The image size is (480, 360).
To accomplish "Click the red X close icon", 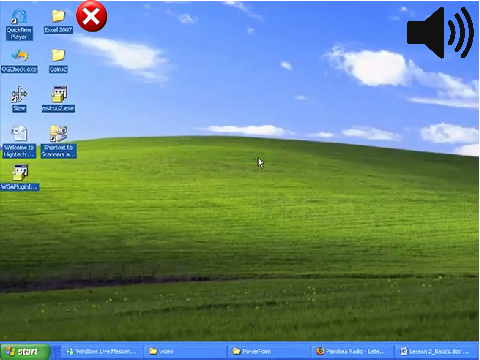I will pyautogui.click(x=92, y=16).
